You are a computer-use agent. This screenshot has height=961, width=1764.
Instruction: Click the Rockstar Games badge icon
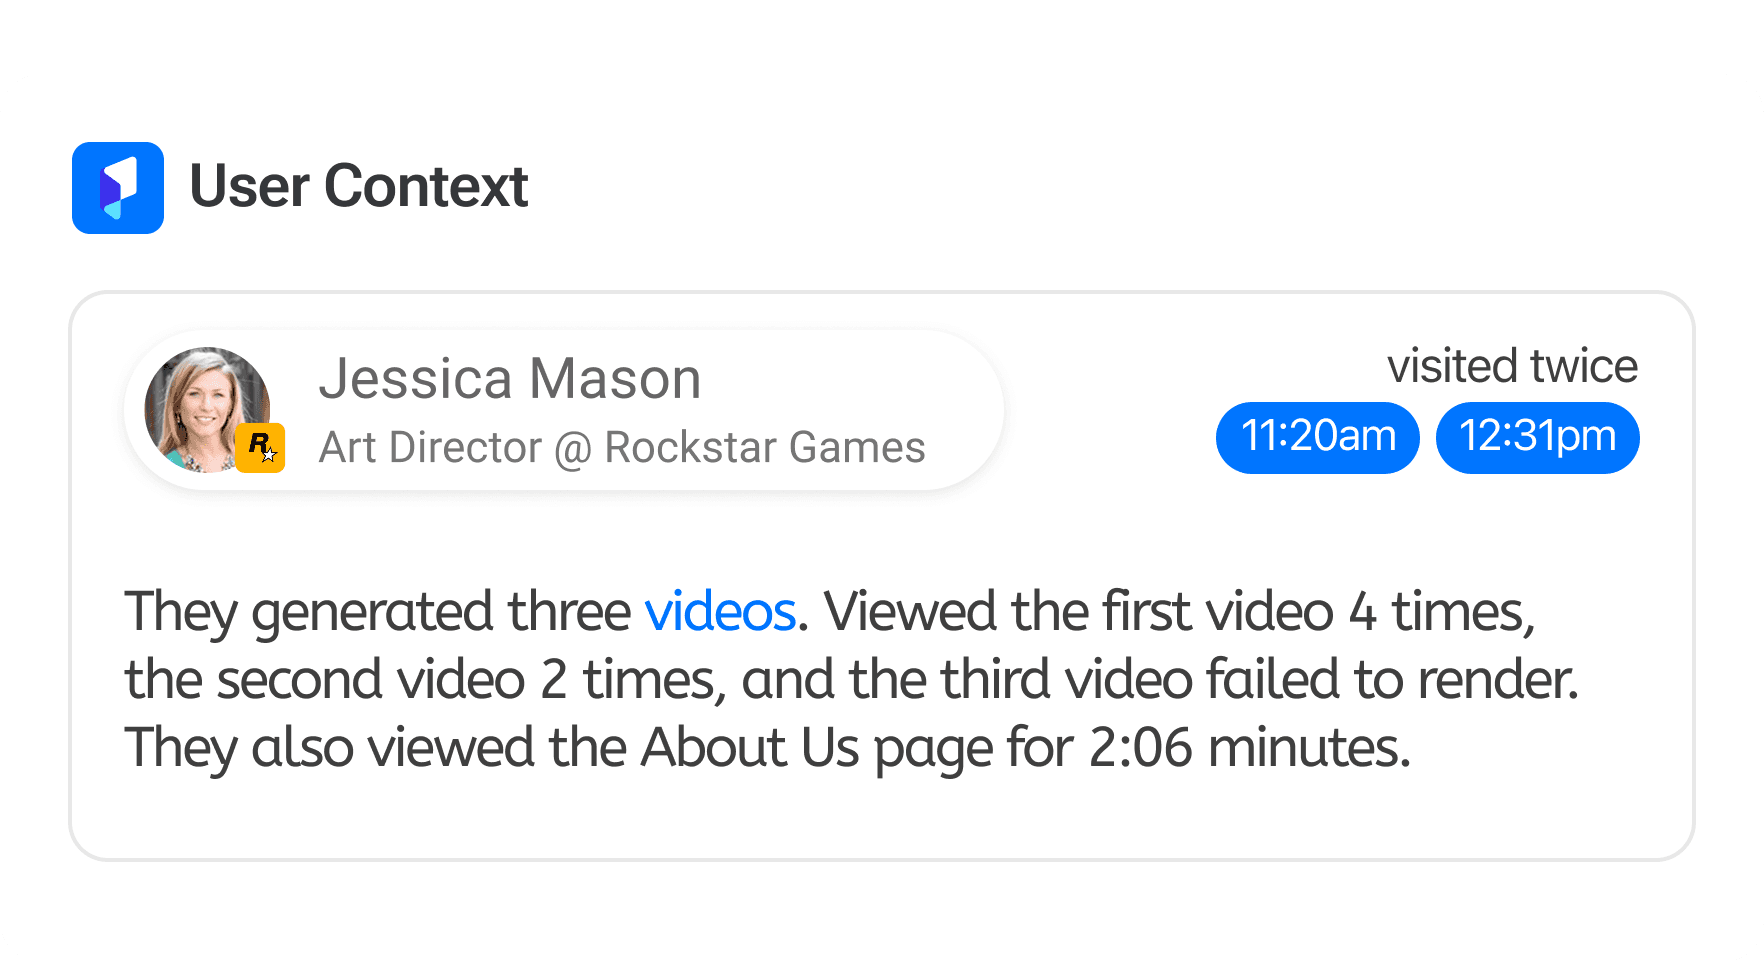pos(260,447)
